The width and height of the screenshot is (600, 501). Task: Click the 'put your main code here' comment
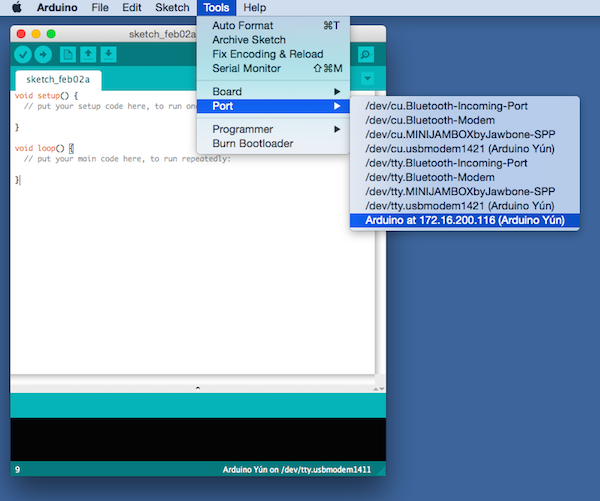(x=127, y=159)
